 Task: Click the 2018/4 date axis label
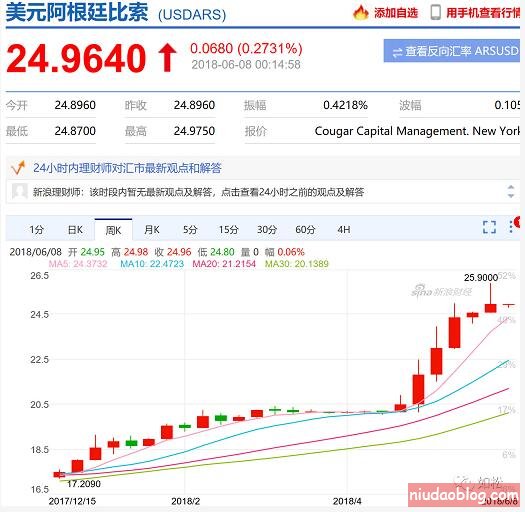point(347,501)
